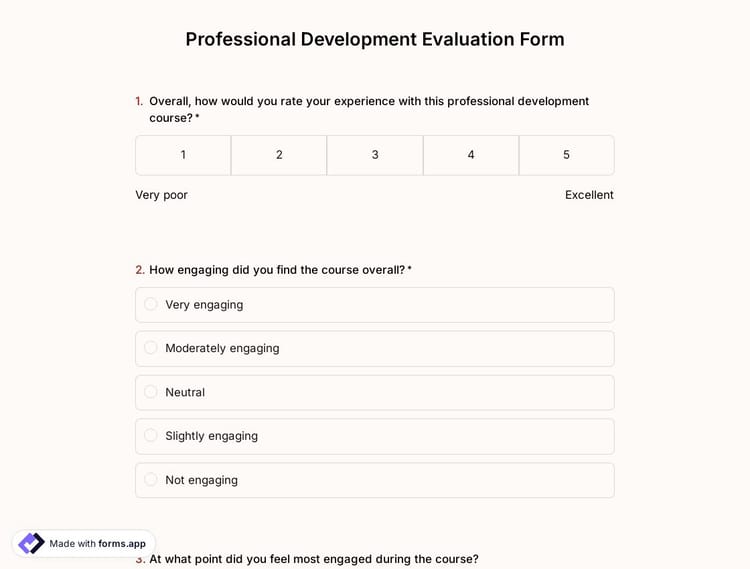
Task: Select rating 3 for overall experience
Action: tap(375, 155)
